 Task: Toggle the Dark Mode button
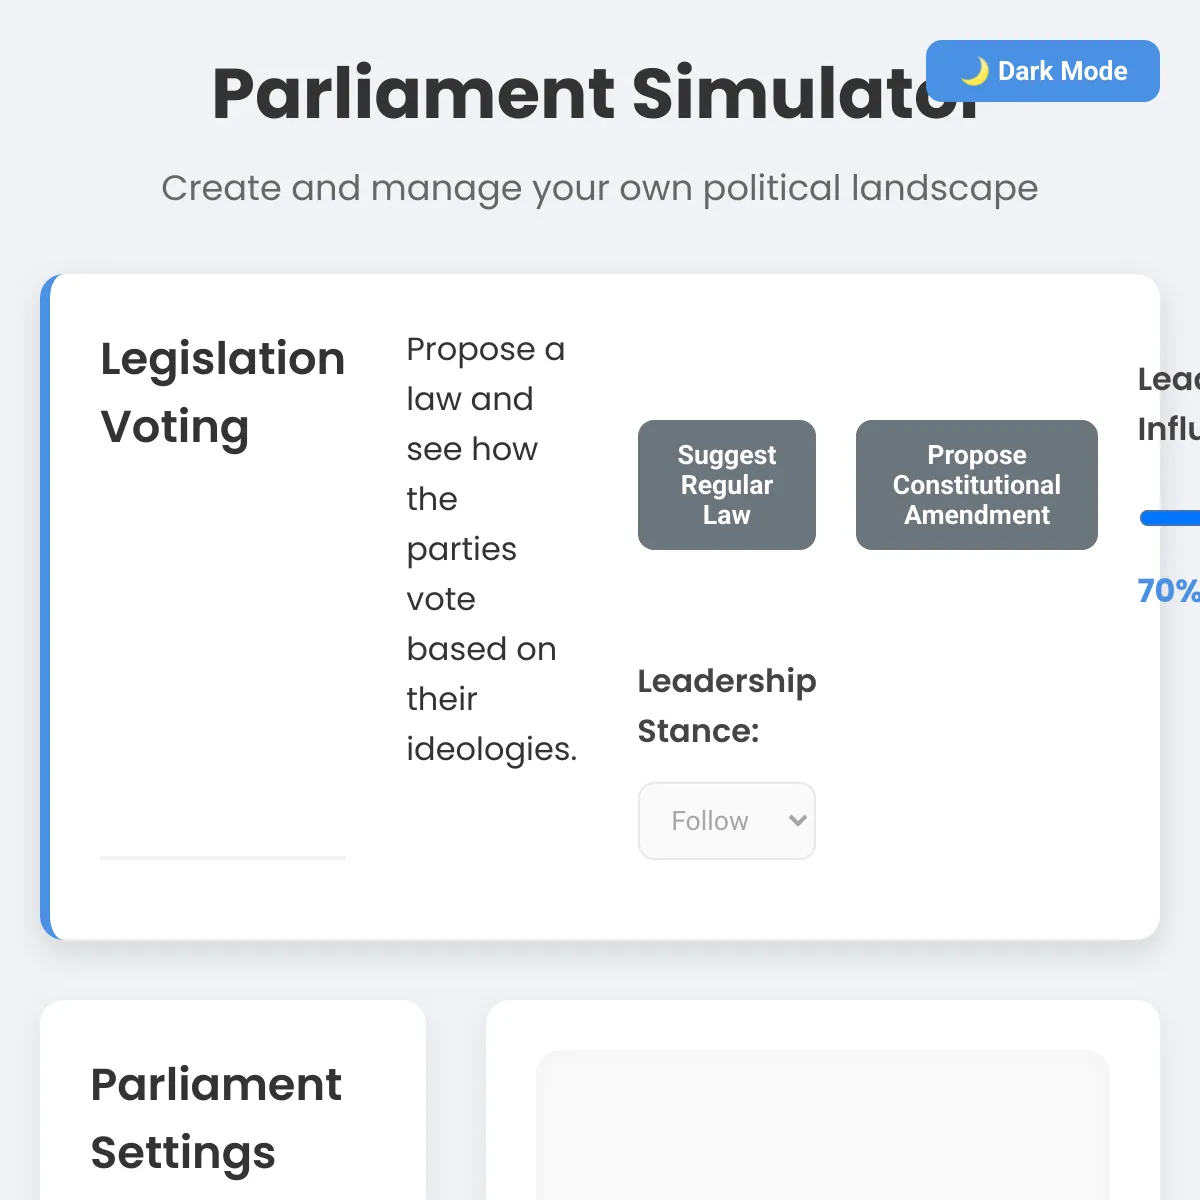[x=1042, y=71]
